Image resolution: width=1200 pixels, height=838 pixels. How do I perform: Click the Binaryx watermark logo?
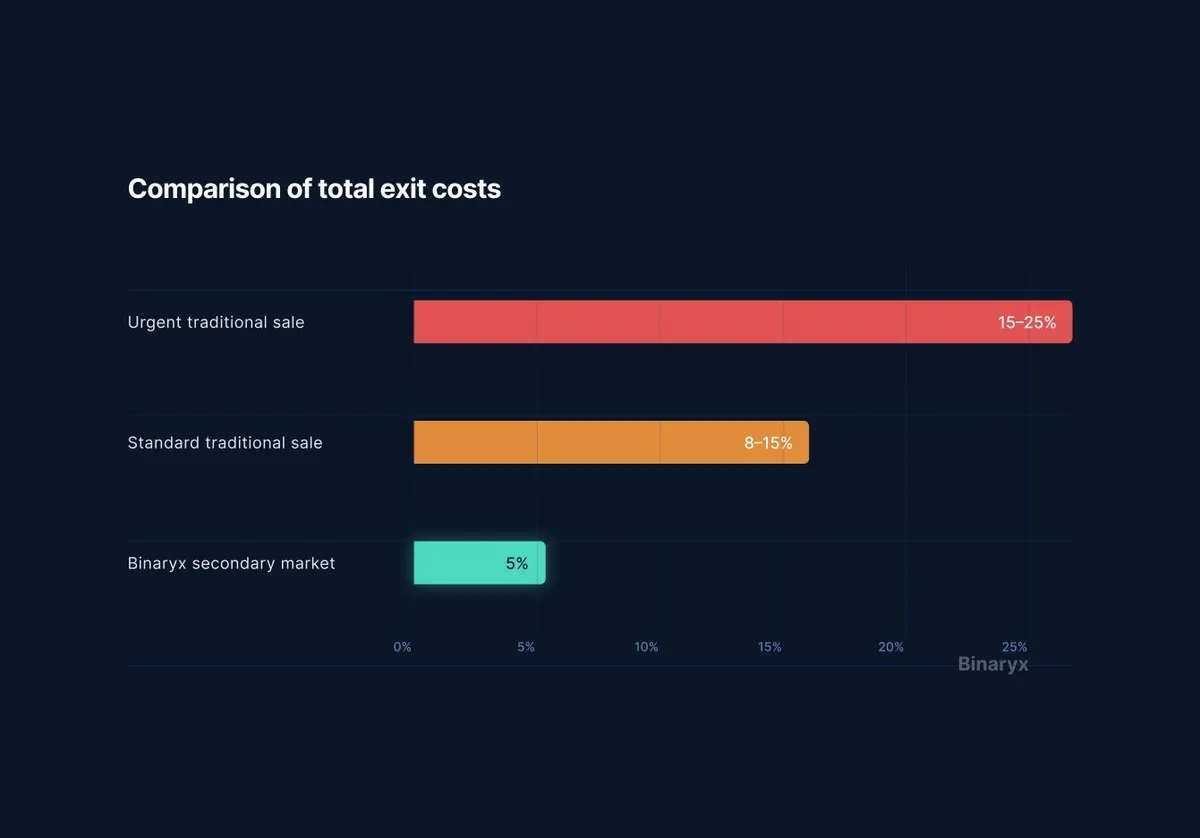tap(992, 664)
